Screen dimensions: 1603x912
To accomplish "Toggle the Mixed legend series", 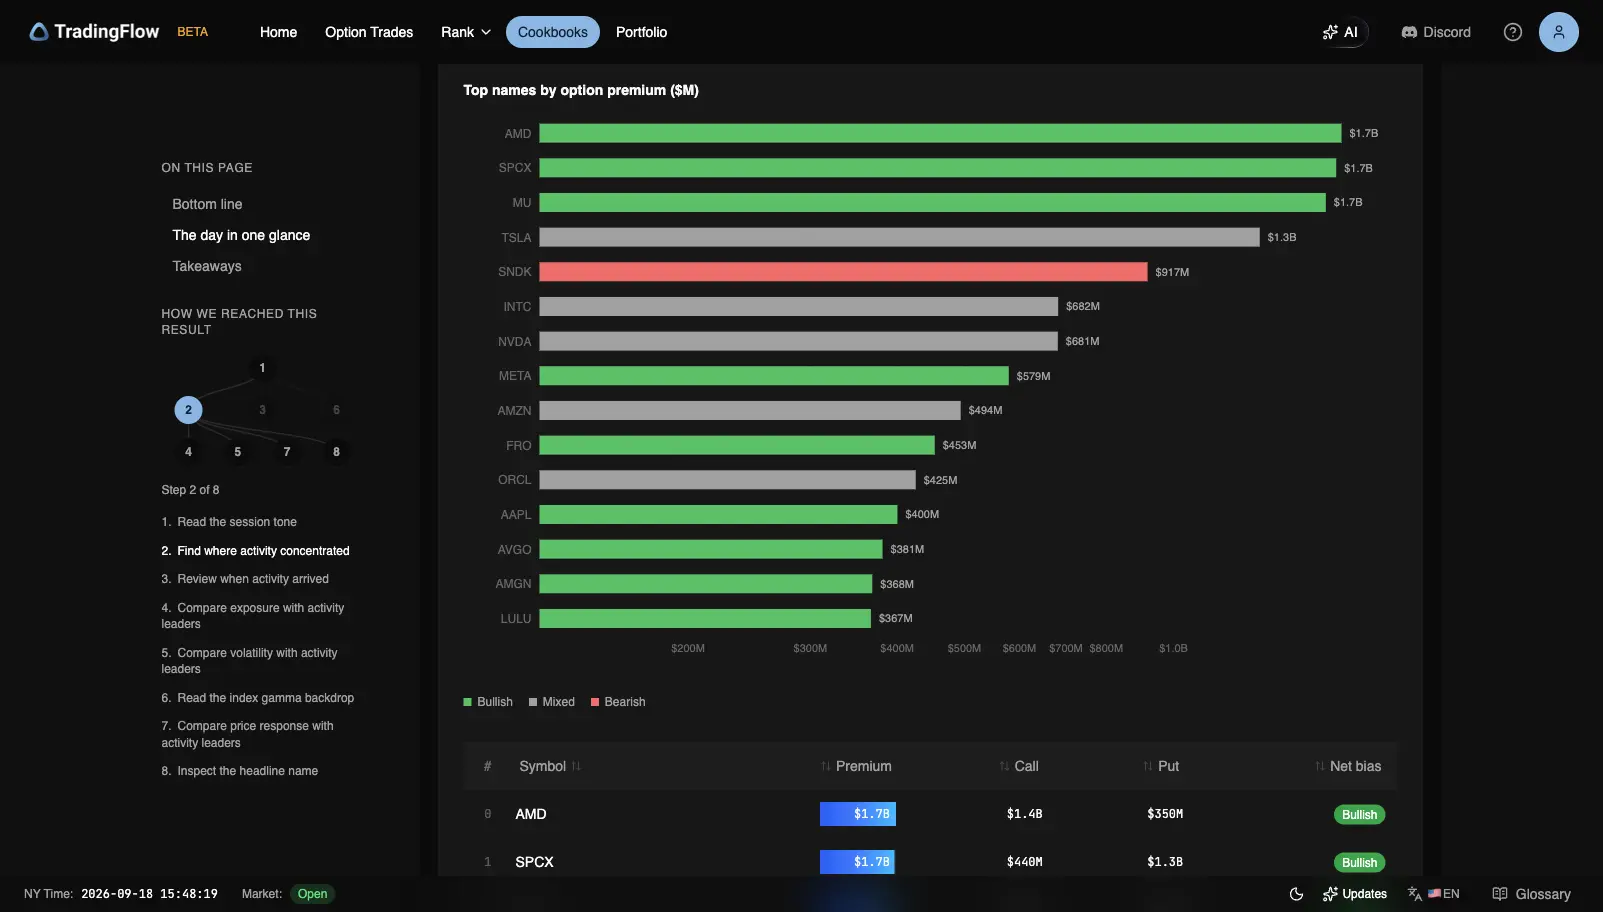I will click(552, 702).
